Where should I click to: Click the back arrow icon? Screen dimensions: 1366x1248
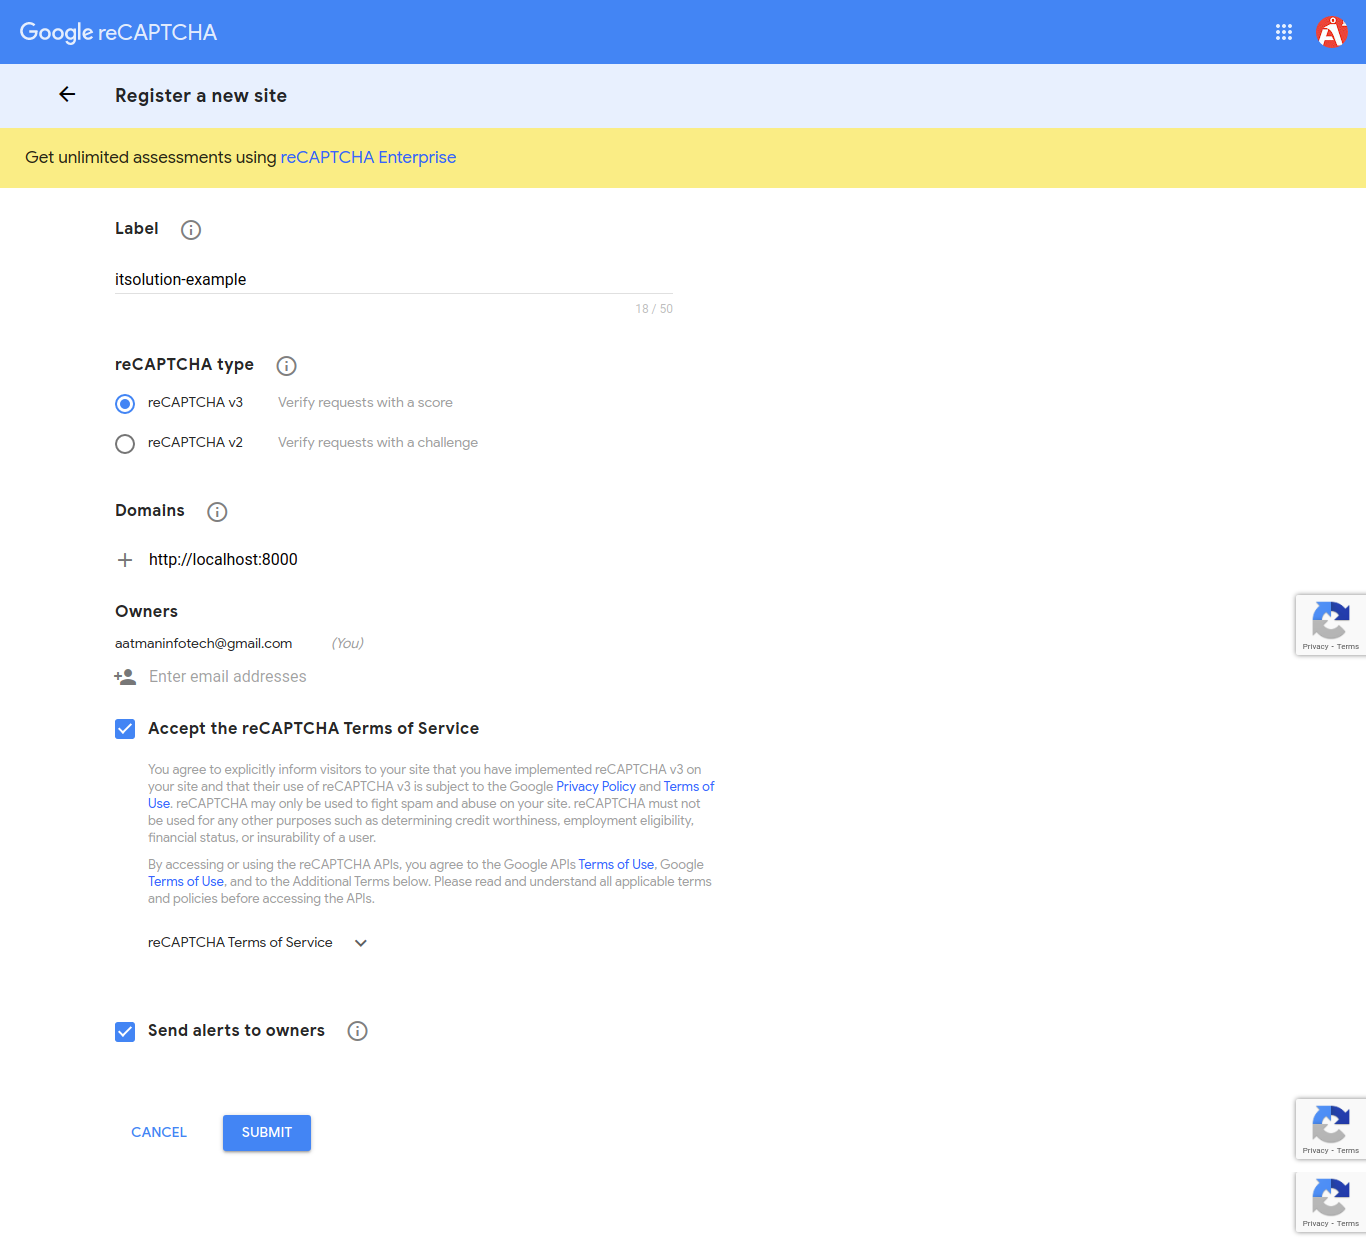(x=67, y=94)
